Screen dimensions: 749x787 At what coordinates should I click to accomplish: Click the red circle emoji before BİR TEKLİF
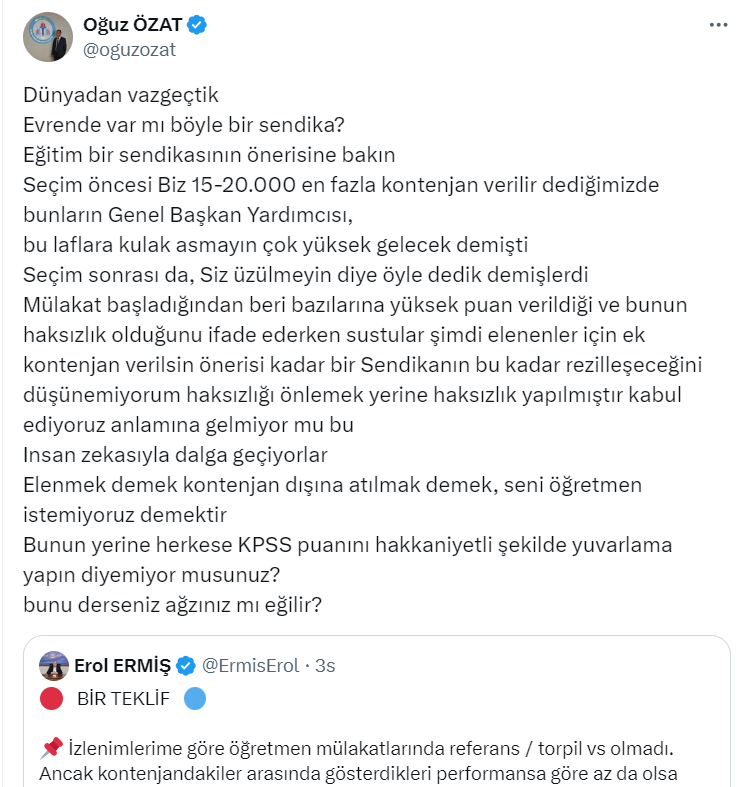(x=52, y=698)
